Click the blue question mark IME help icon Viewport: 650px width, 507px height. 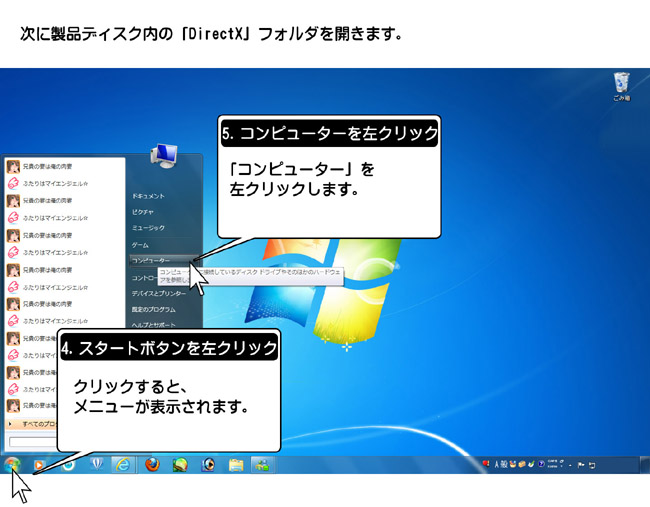point(541,464)
